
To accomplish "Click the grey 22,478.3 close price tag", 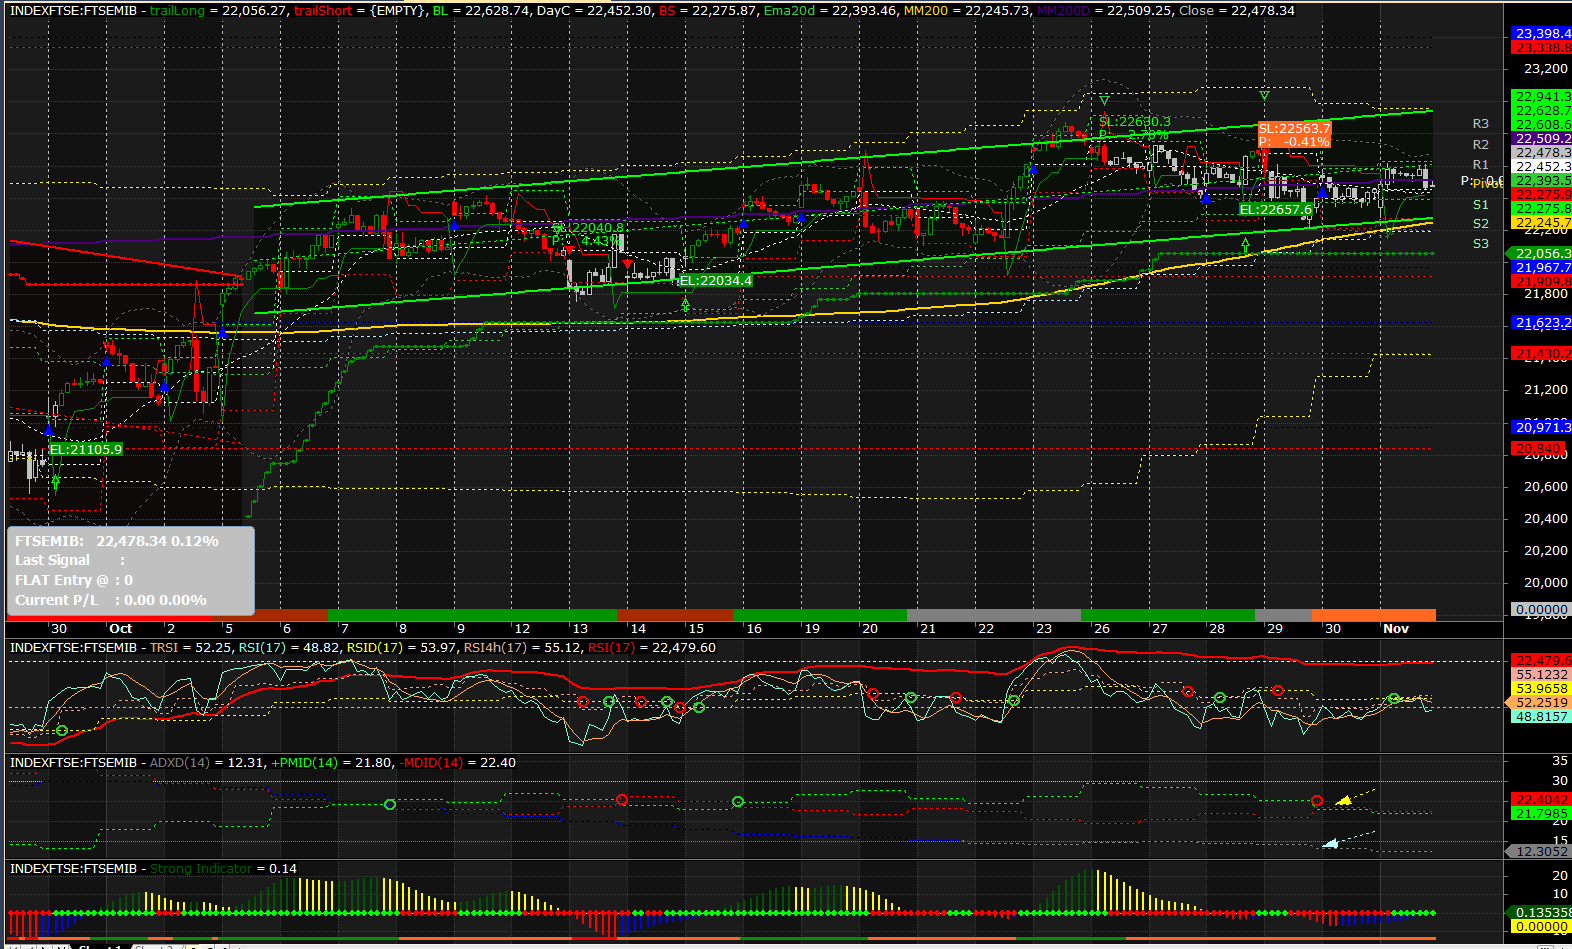I will coord(1541,152).
